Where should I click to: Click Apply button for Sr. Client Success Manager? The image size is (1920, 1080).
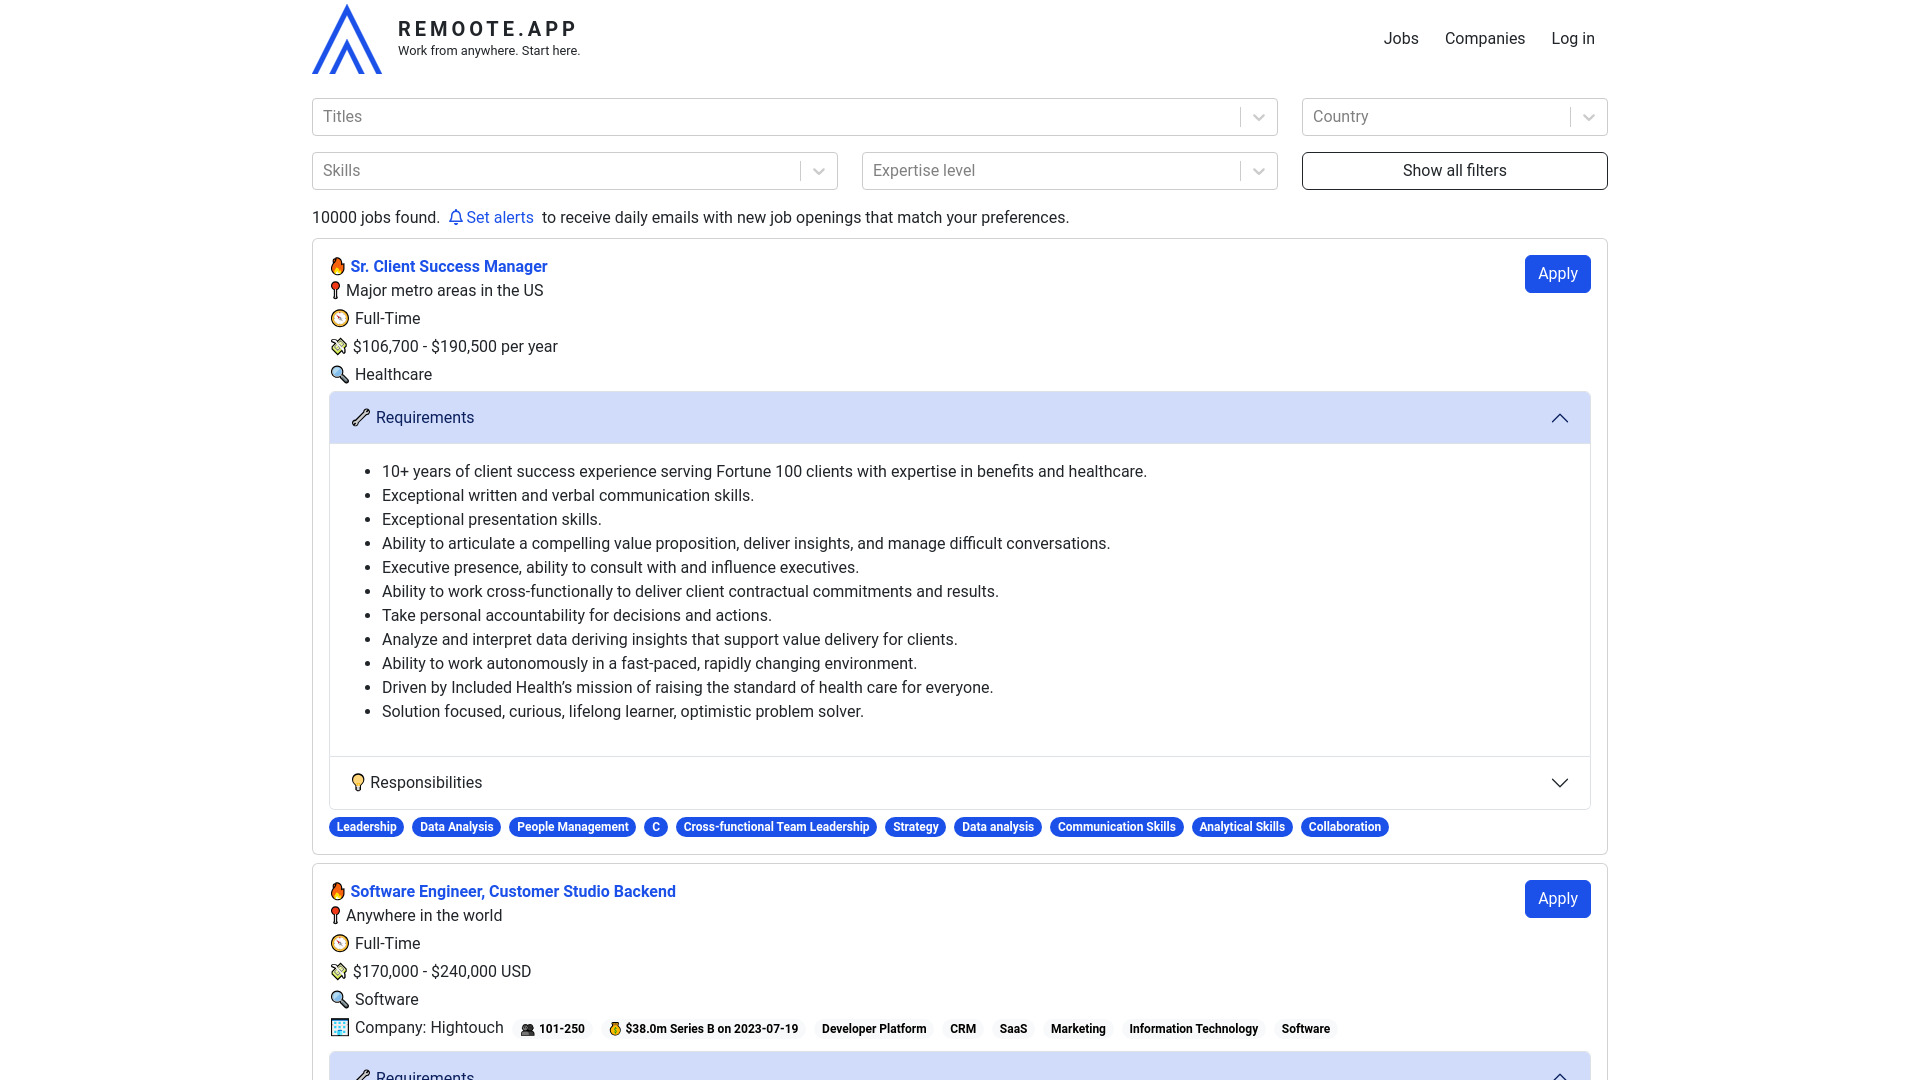1557,273
